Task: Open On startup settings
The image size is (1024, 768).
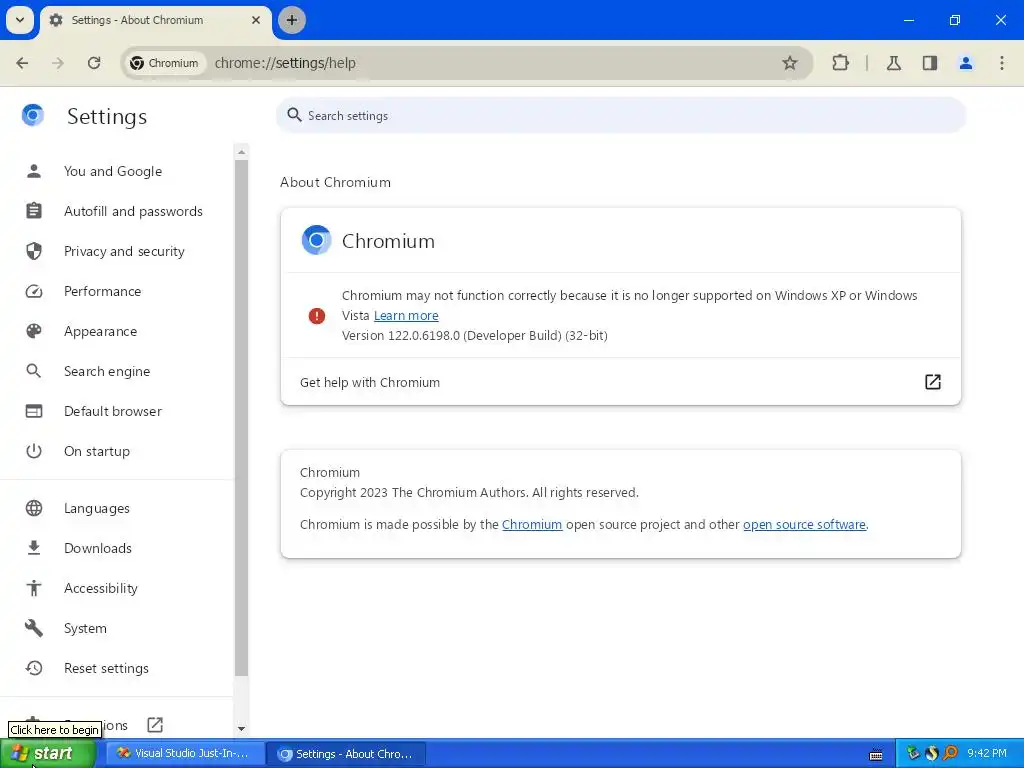Action: click(x=97, y=451)
